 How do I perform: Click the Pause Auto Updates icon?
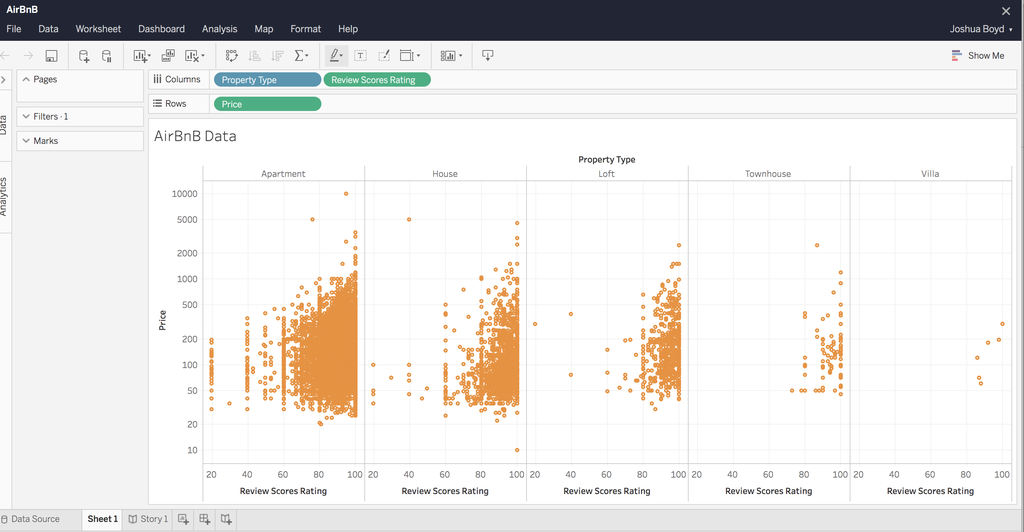107,56
